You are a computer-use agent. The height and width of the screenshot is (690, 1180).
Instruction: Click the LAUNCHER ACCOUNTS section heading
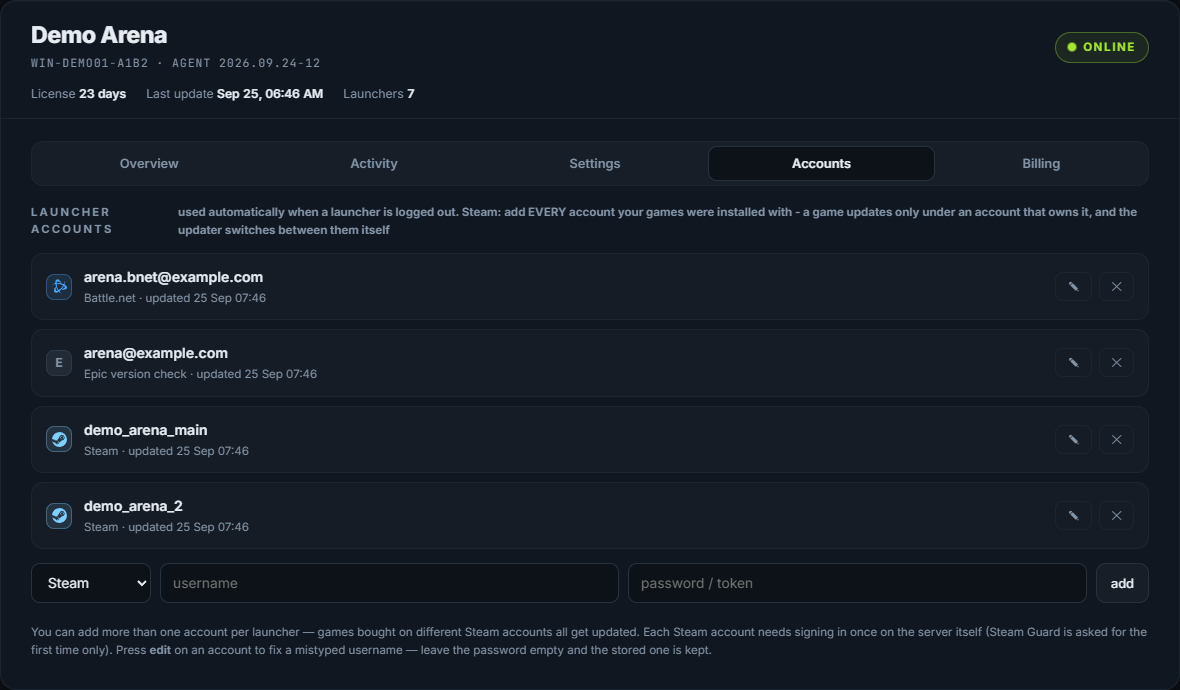click(71, 220)
